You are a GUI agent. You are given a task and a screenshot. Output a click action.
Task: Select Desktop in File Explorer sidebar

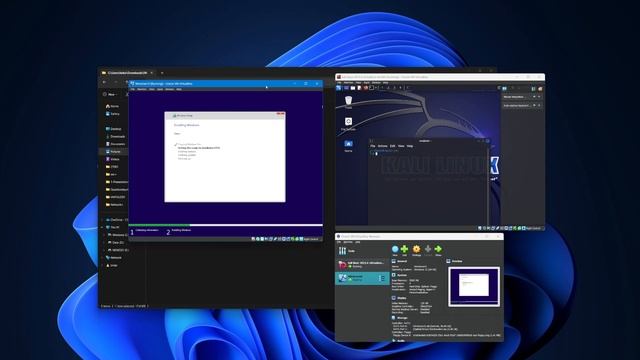click(114, 129)
